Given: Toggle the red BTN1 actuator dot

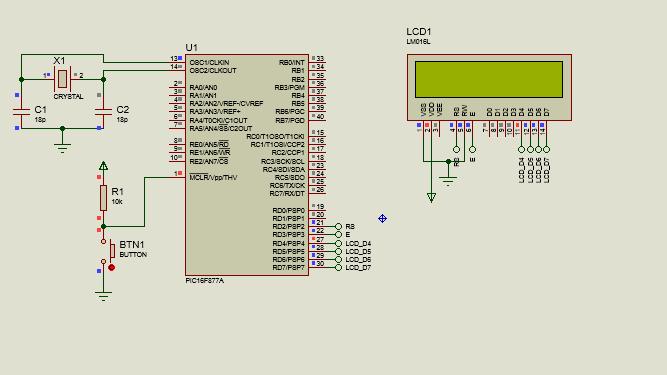Looking at the screenshot, I should [111, 267].
